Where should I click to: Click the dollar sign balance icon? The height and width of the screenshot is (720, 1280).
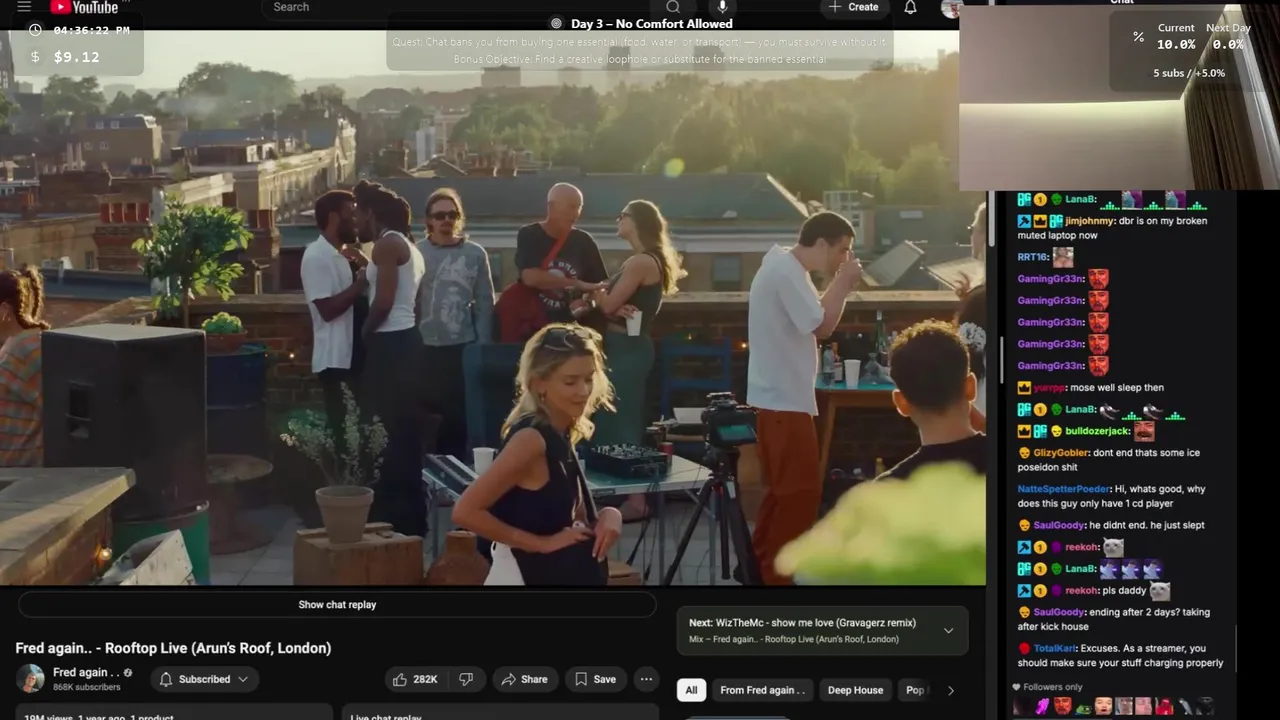point(35,57)
